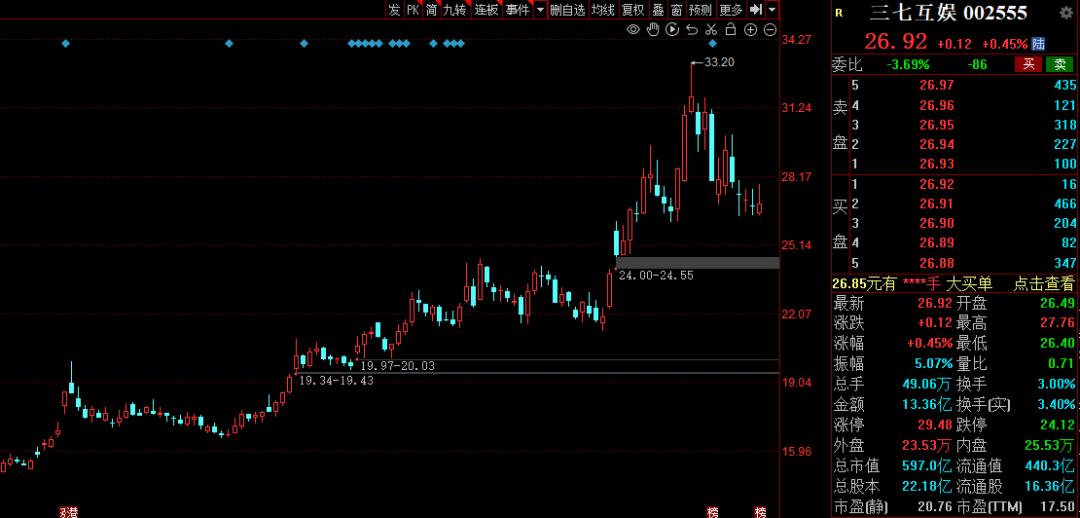
Task: Expand dropdown arrow at toolbar's right end
Action: pyautogui.click(x=772, y=10)
